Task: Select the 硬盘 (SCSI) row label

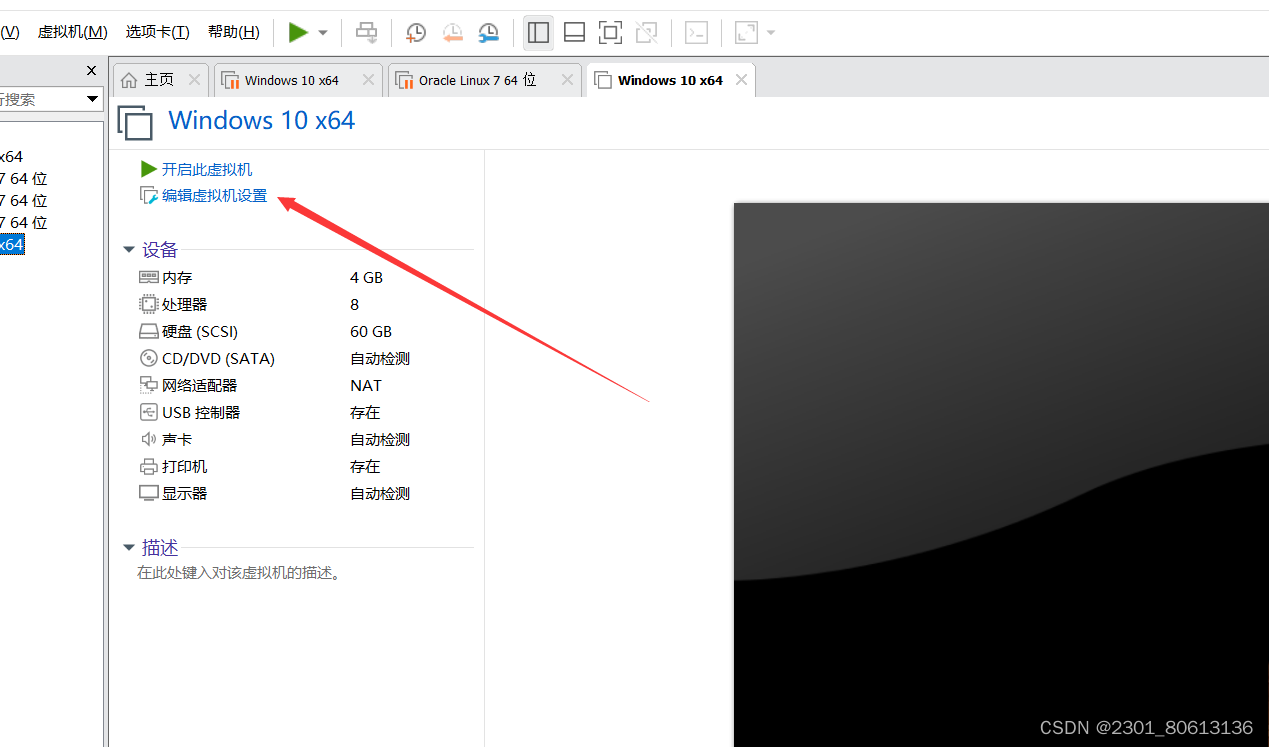Action: [x=200, y=331]
